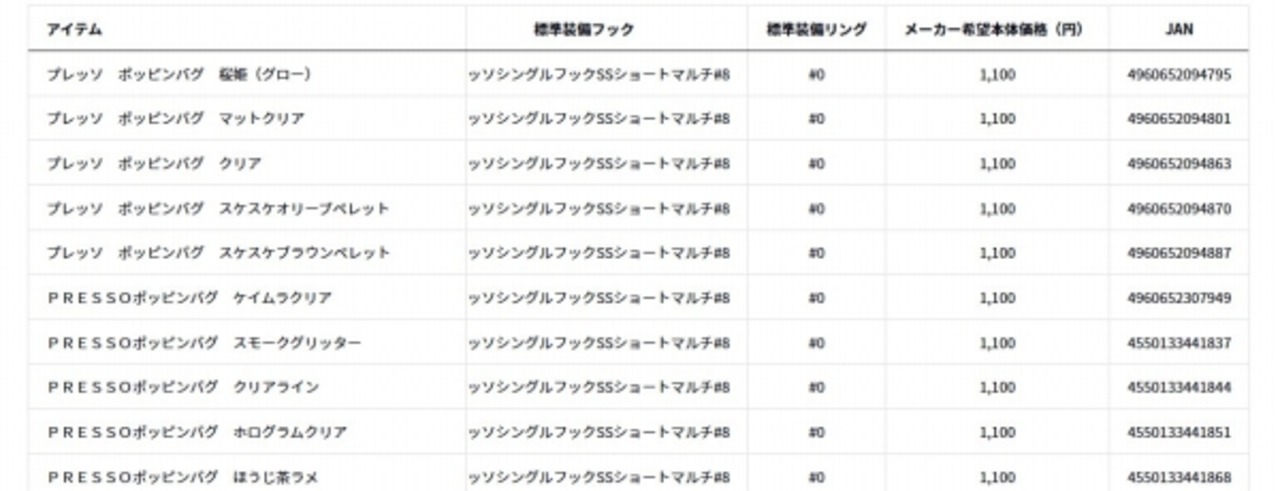Click the スケスケオリーブペレット item cell
The width and height of the screenshot is (1280, 491).
pyautogui.click(x=218, y=209)
